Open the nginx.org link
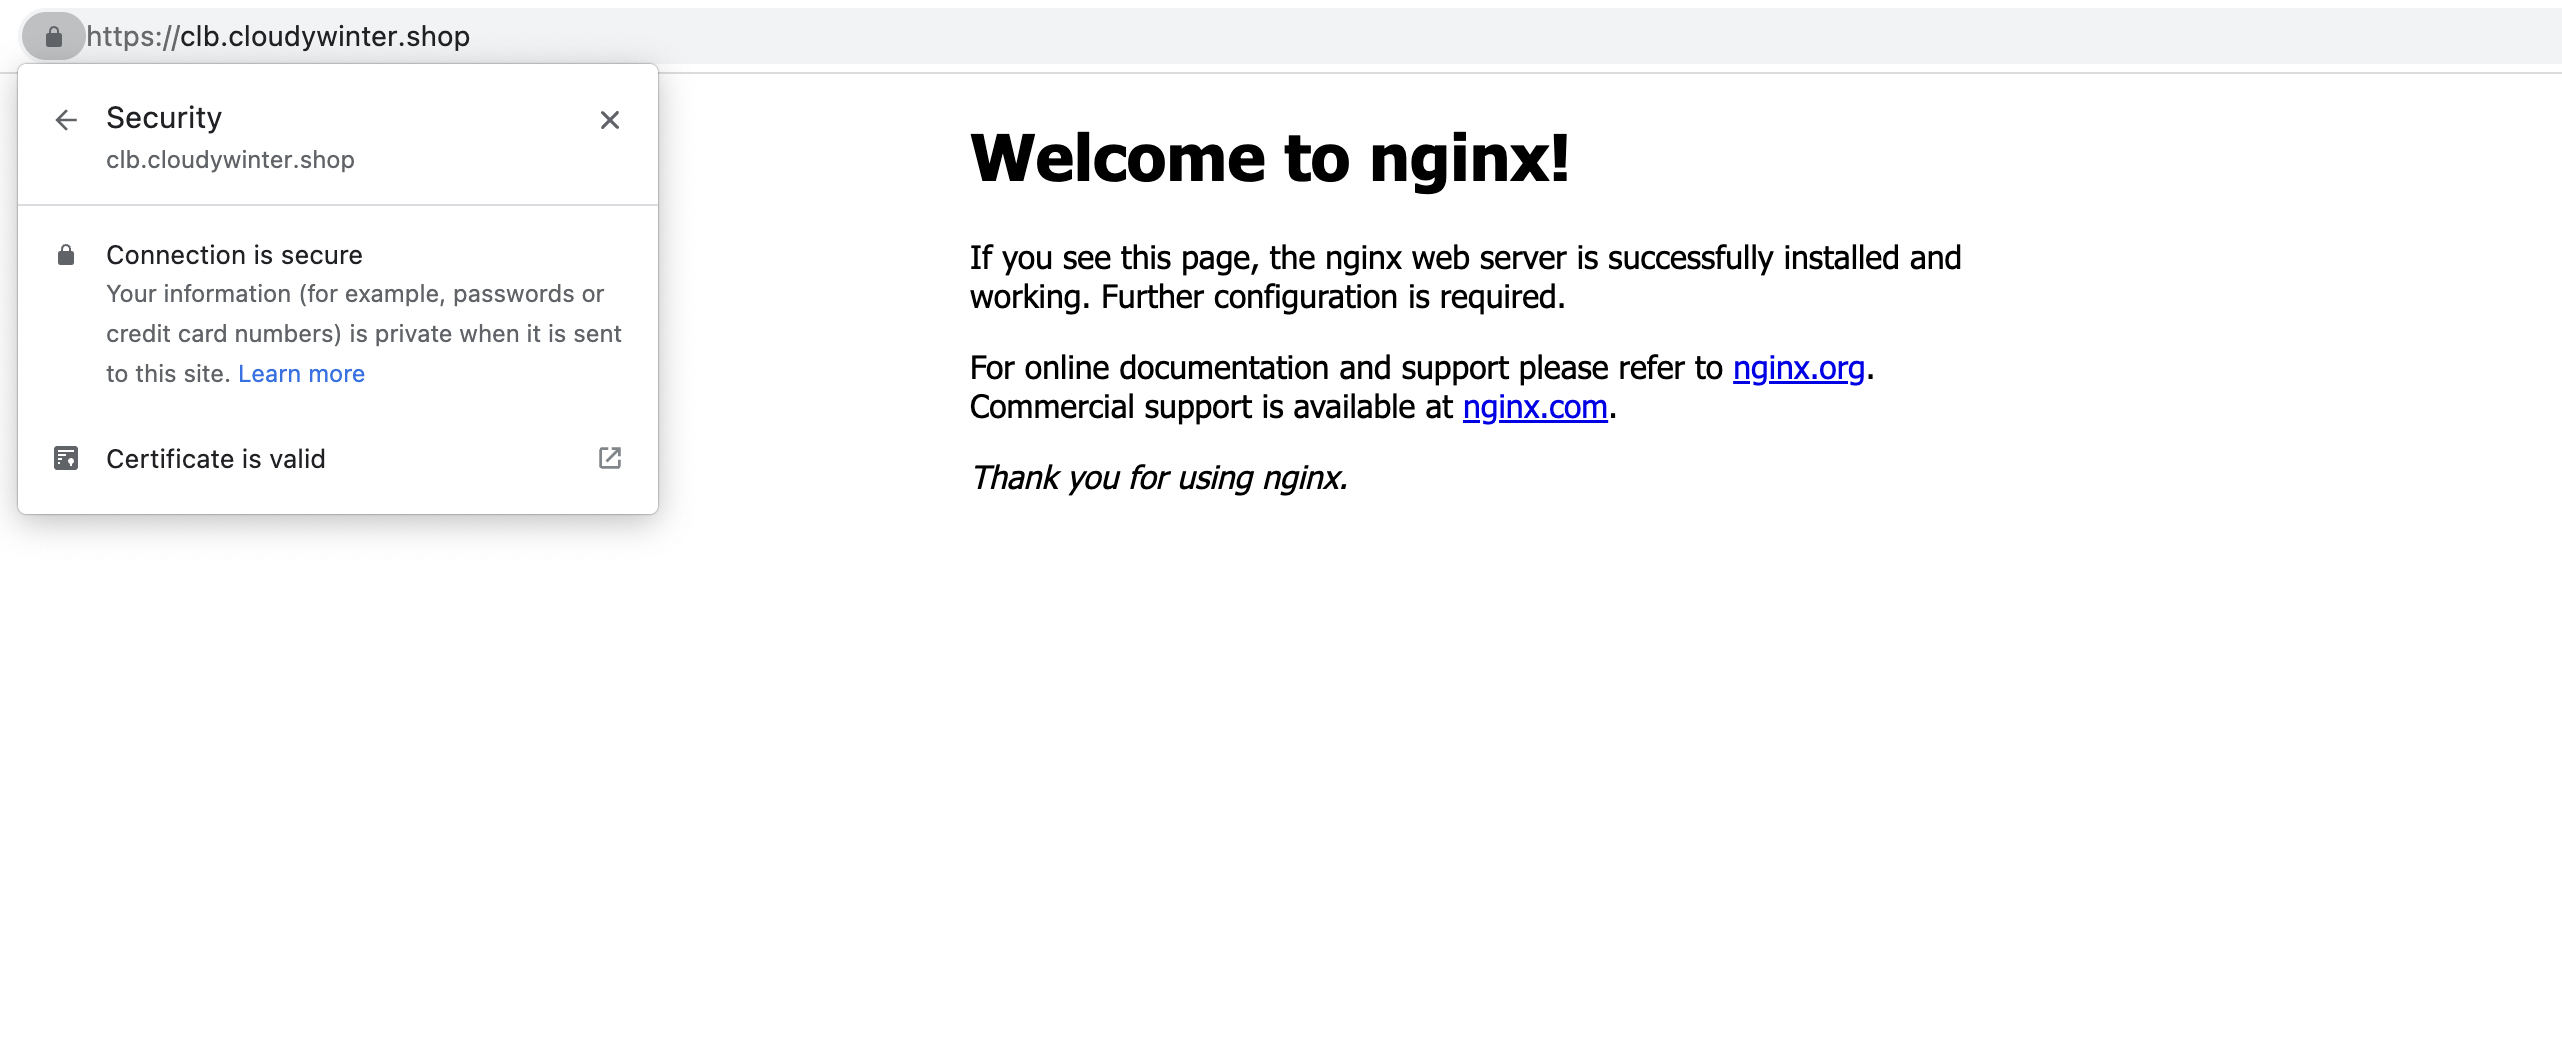The height and width of the screenshot is (1060, 2562). [x=1798, y=368]
